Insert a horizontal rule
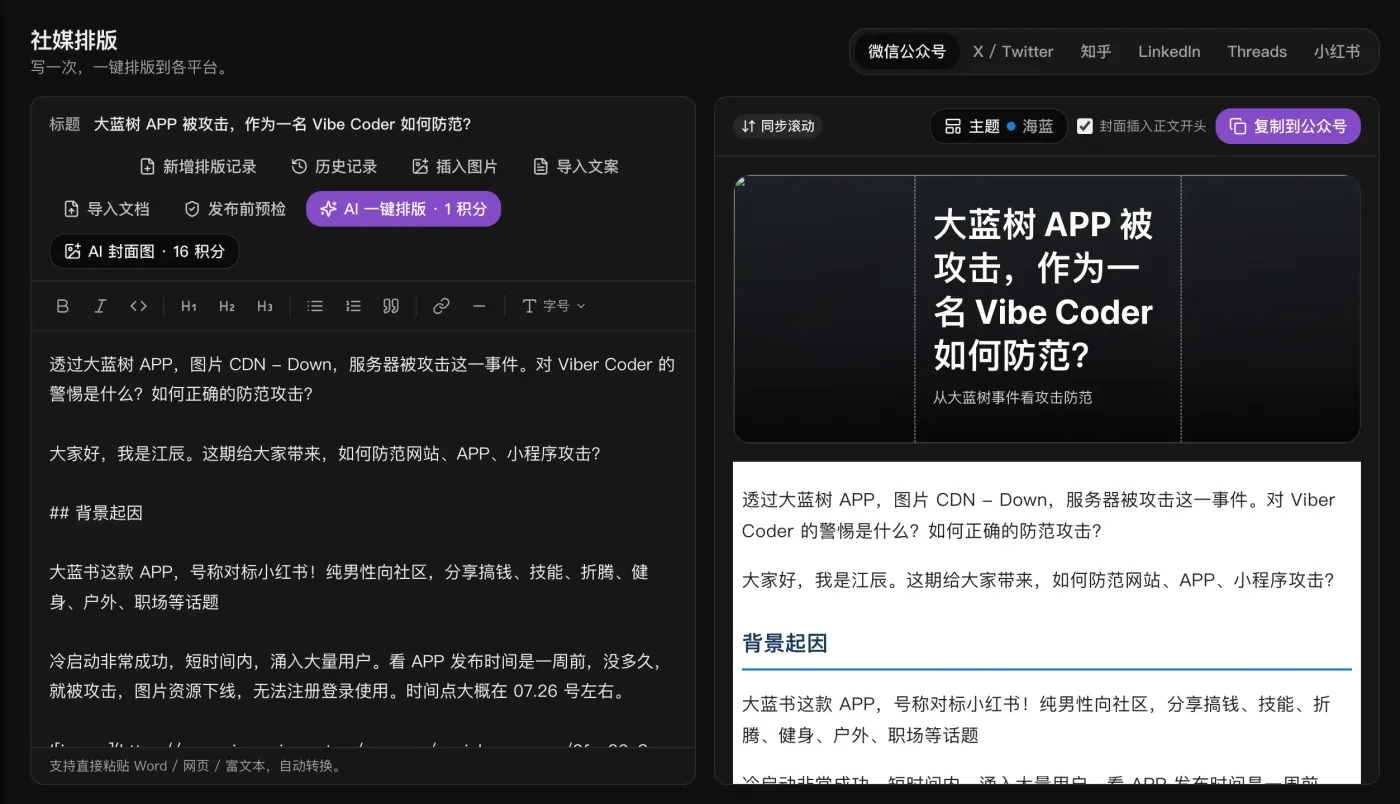The image size is (1400, 804). (x=479, y=306)
